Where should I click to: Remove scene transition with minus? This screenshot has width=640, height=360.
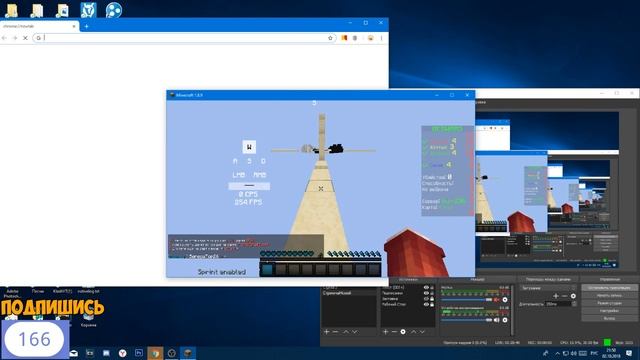[x=564, y=296]
